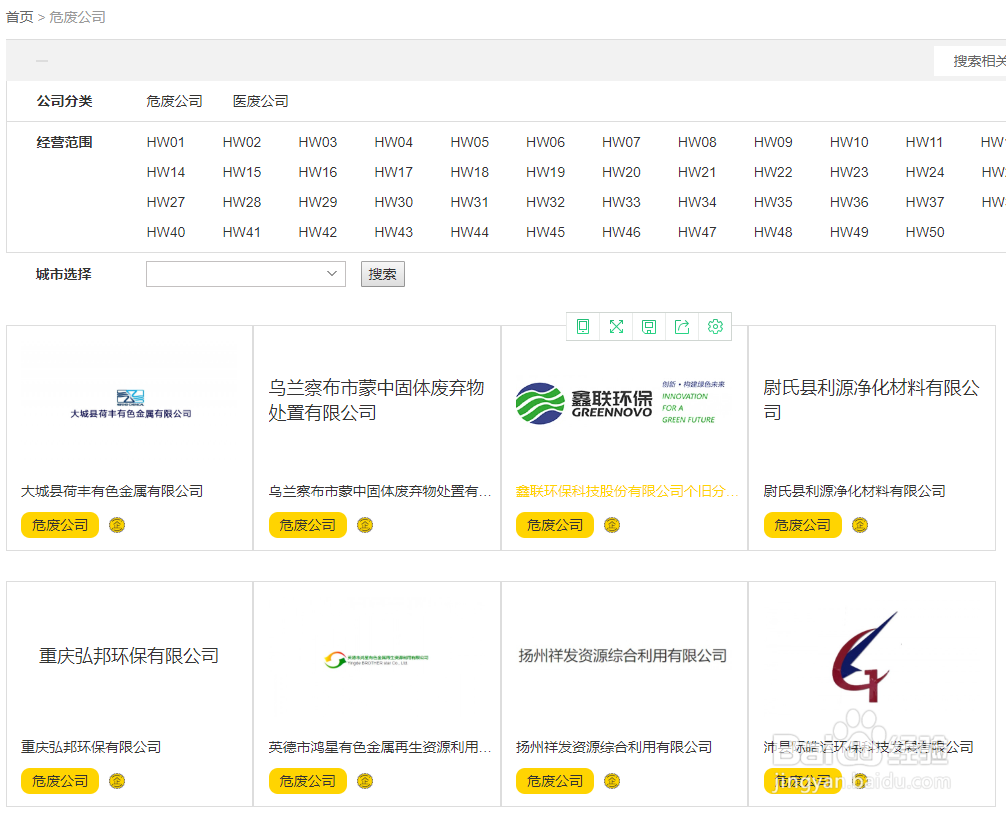Select 危废公司 company category filter

point(174,101)
